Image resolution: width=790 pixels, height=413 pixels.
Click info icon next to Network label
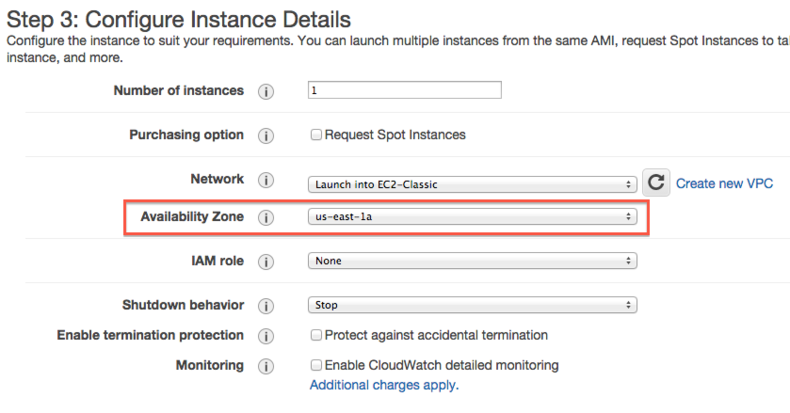coord(266,181)
